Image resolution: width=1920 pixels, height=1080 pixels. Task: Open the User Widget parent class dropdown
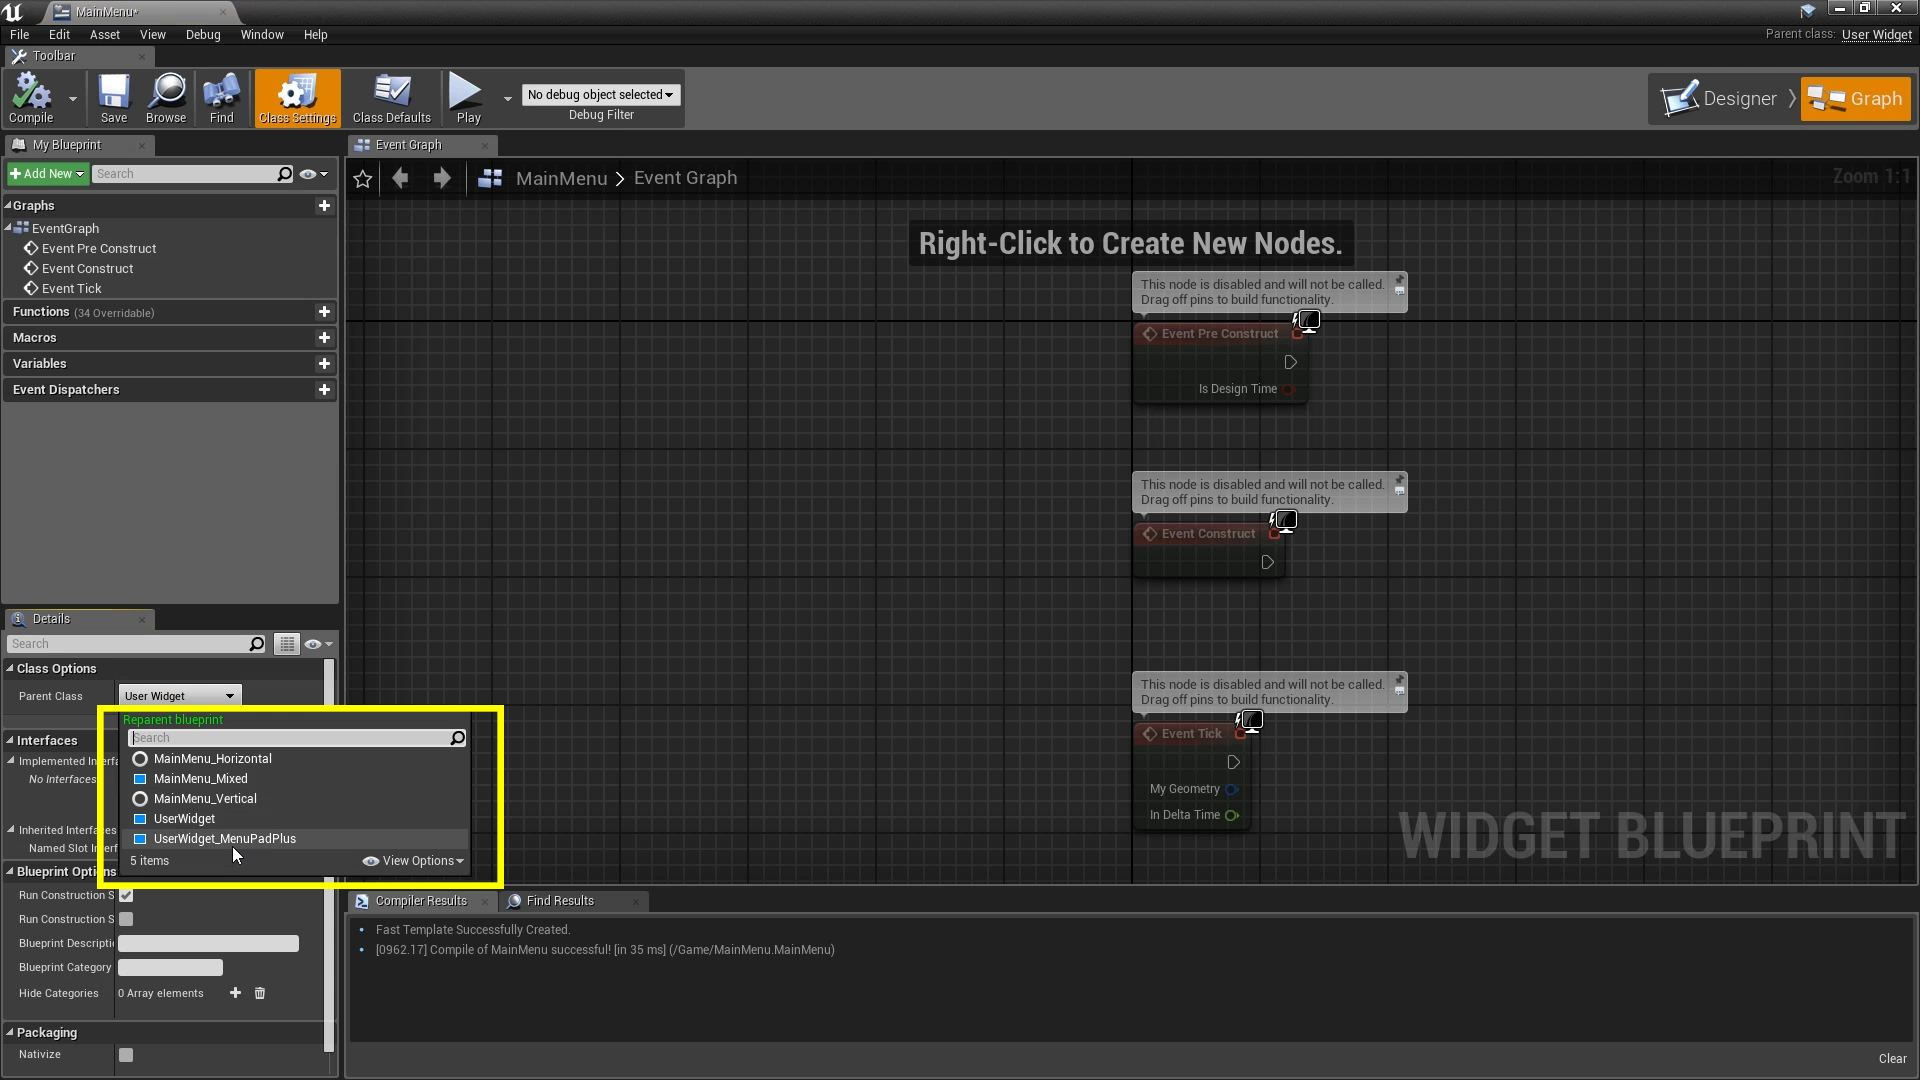(x=178, y=695)
